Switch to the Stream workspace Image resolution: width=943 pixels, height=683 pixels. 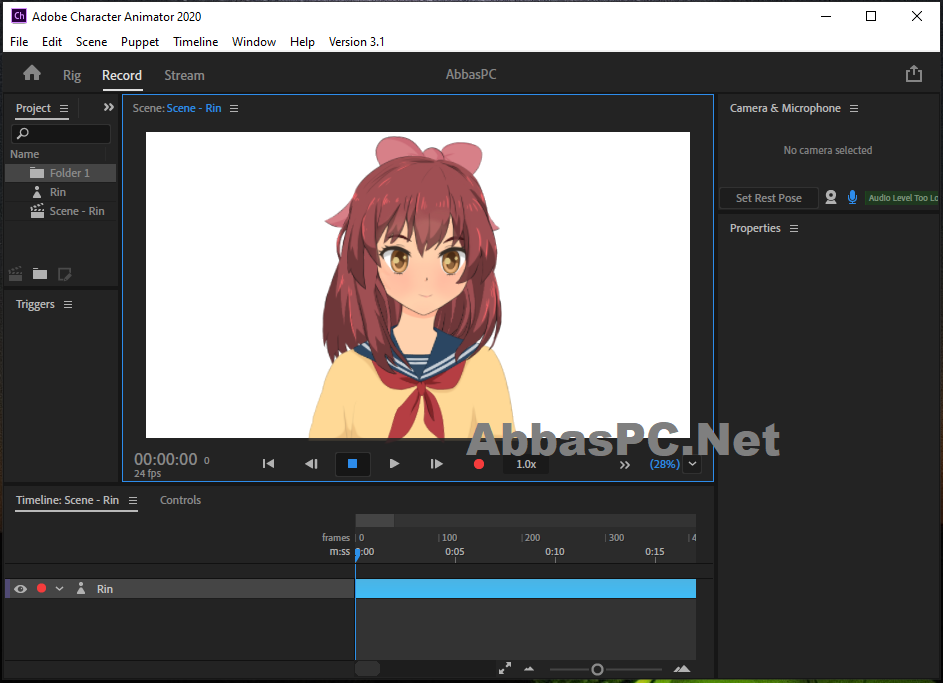point(184,75)
